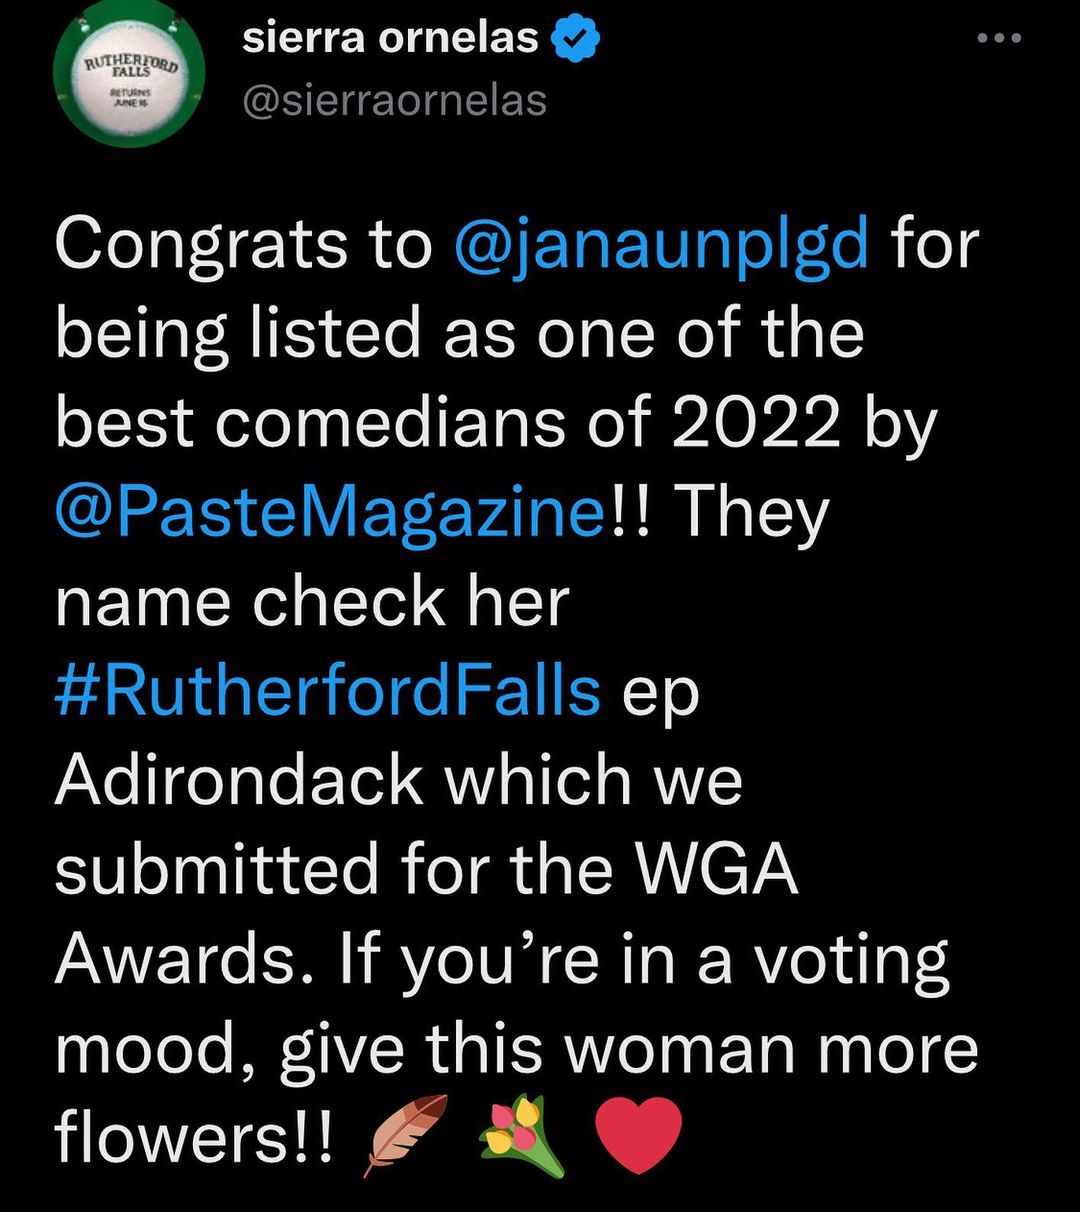The height and width of the screenshot is (1212, 1080).
Task: Click the word "flowers!!" in the tweet
Action: [192, 1136]
